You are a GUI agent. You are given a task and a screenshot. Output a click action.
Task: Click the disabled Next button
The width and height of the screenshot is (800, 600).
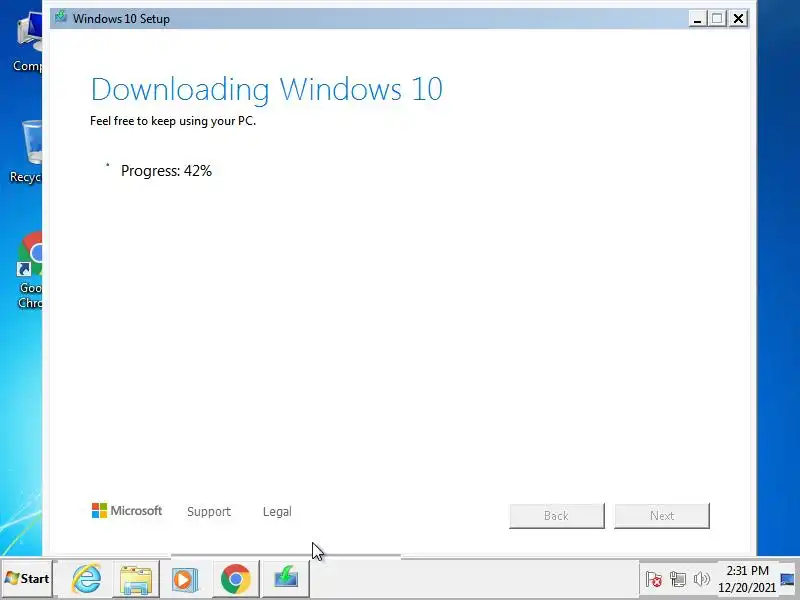(662, 515)
